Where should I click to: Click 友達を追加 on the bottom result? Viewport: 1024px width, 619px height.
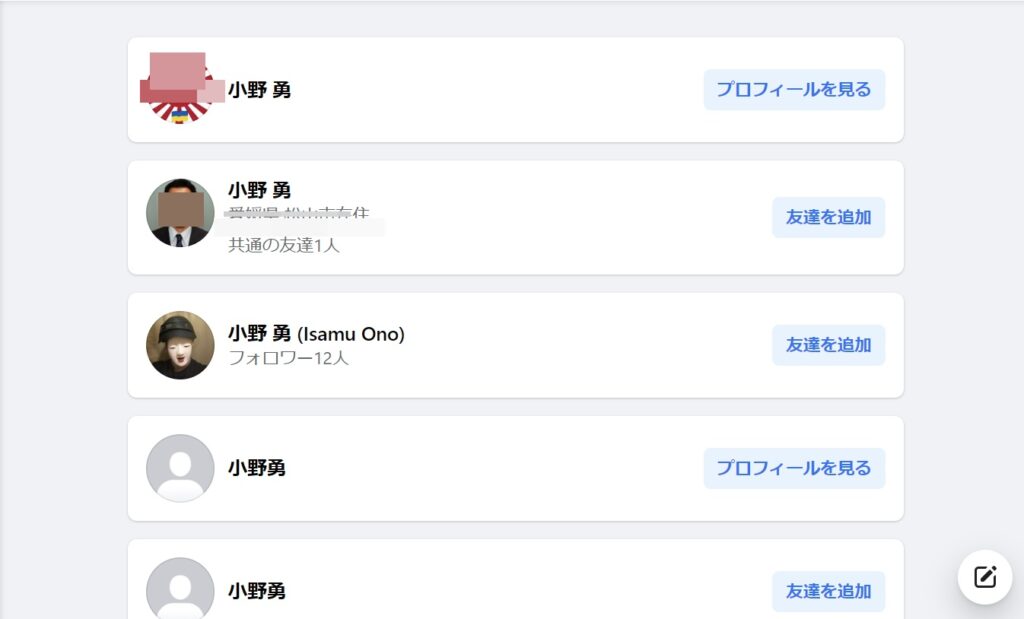[x=829, y=591]
